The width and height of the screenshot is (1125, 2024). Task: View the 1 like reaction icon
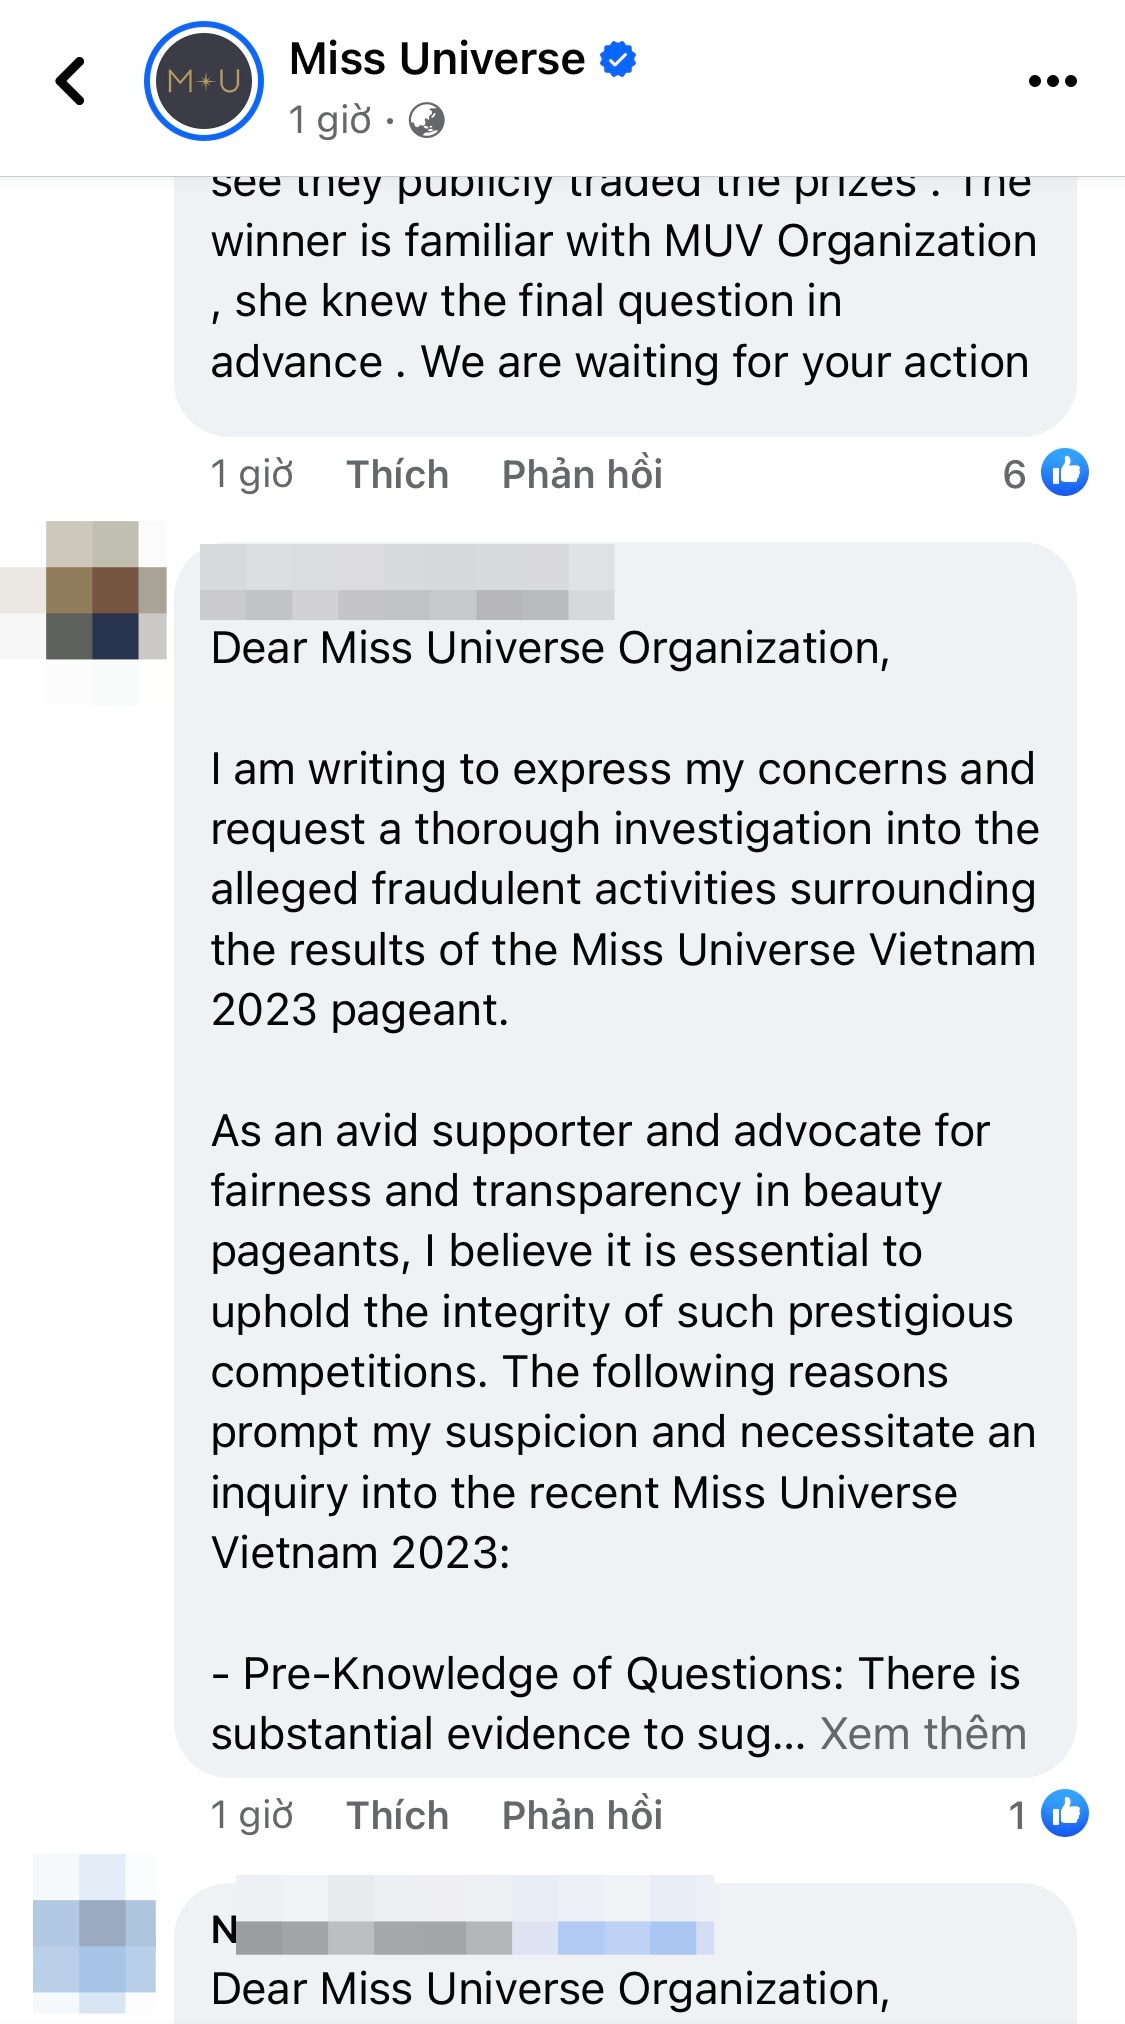[1065, 1814]
